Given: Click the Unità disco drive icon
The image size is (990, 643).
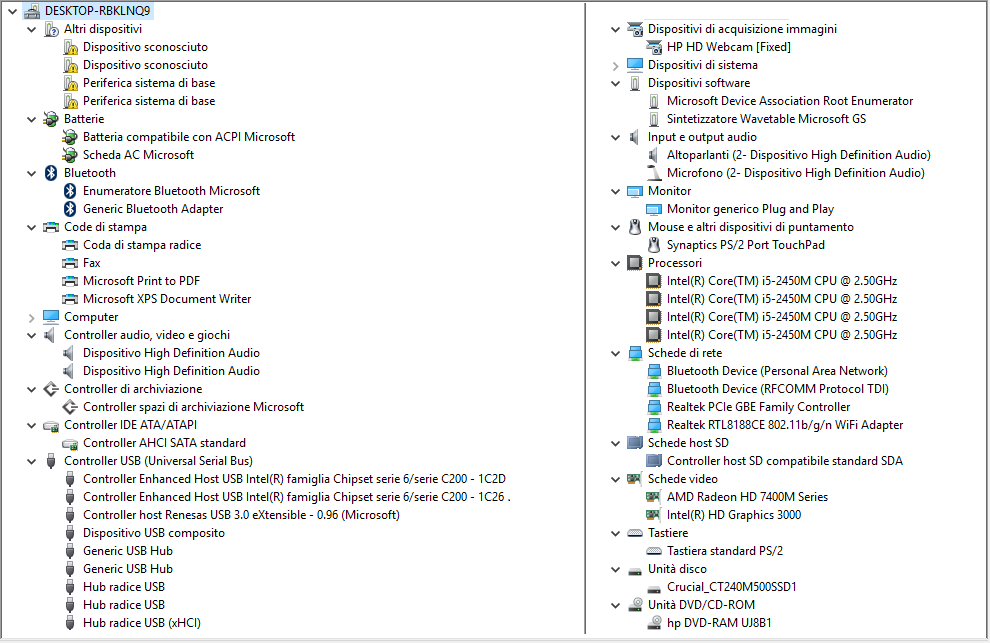Looking at the screenshot, I should [x=635, y=571].
